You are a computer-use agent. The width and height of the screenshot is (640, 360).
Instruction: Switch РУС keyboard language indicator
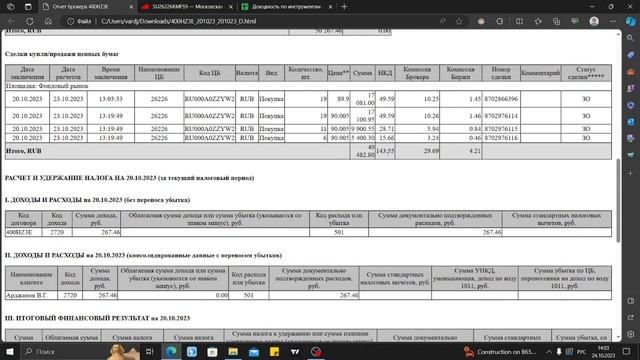[x=582, y=351]
